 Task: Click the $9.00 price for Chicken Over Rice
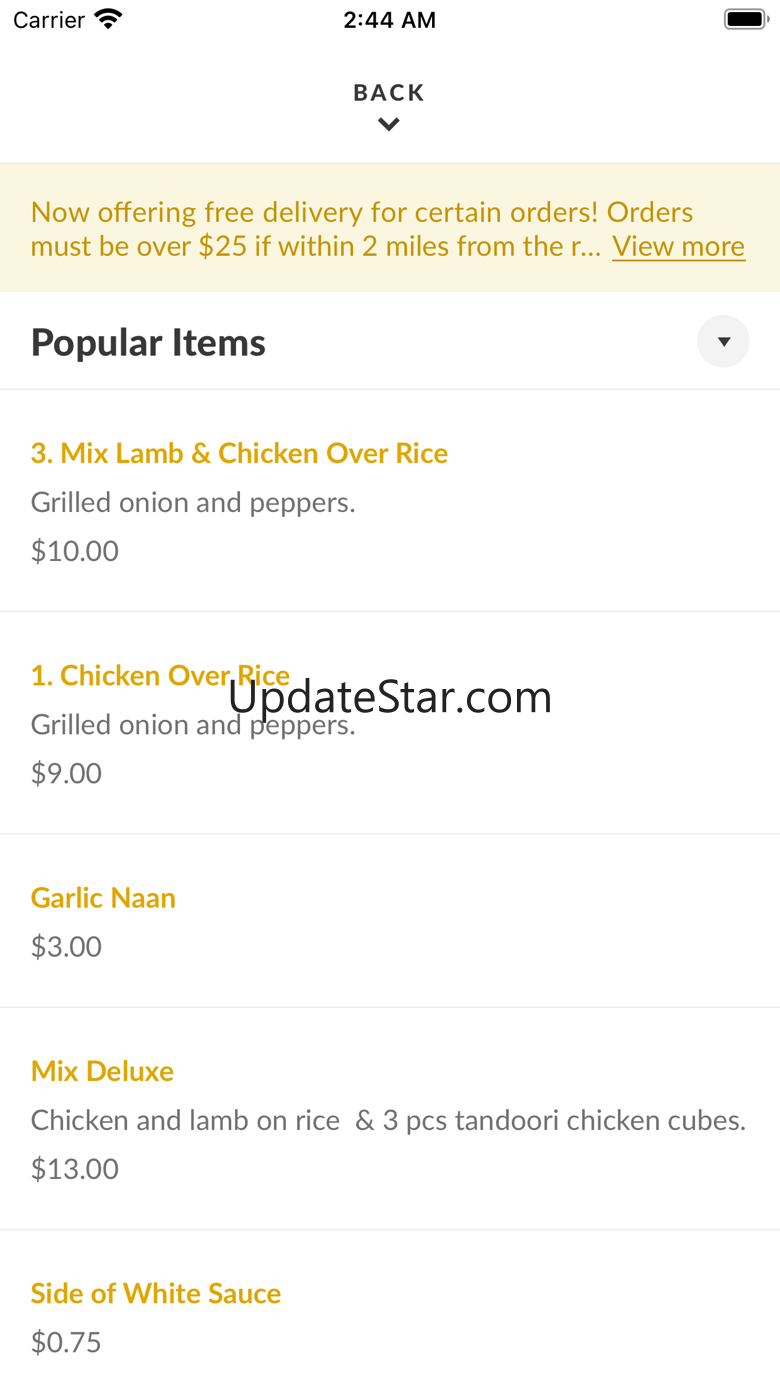(66, 773)
